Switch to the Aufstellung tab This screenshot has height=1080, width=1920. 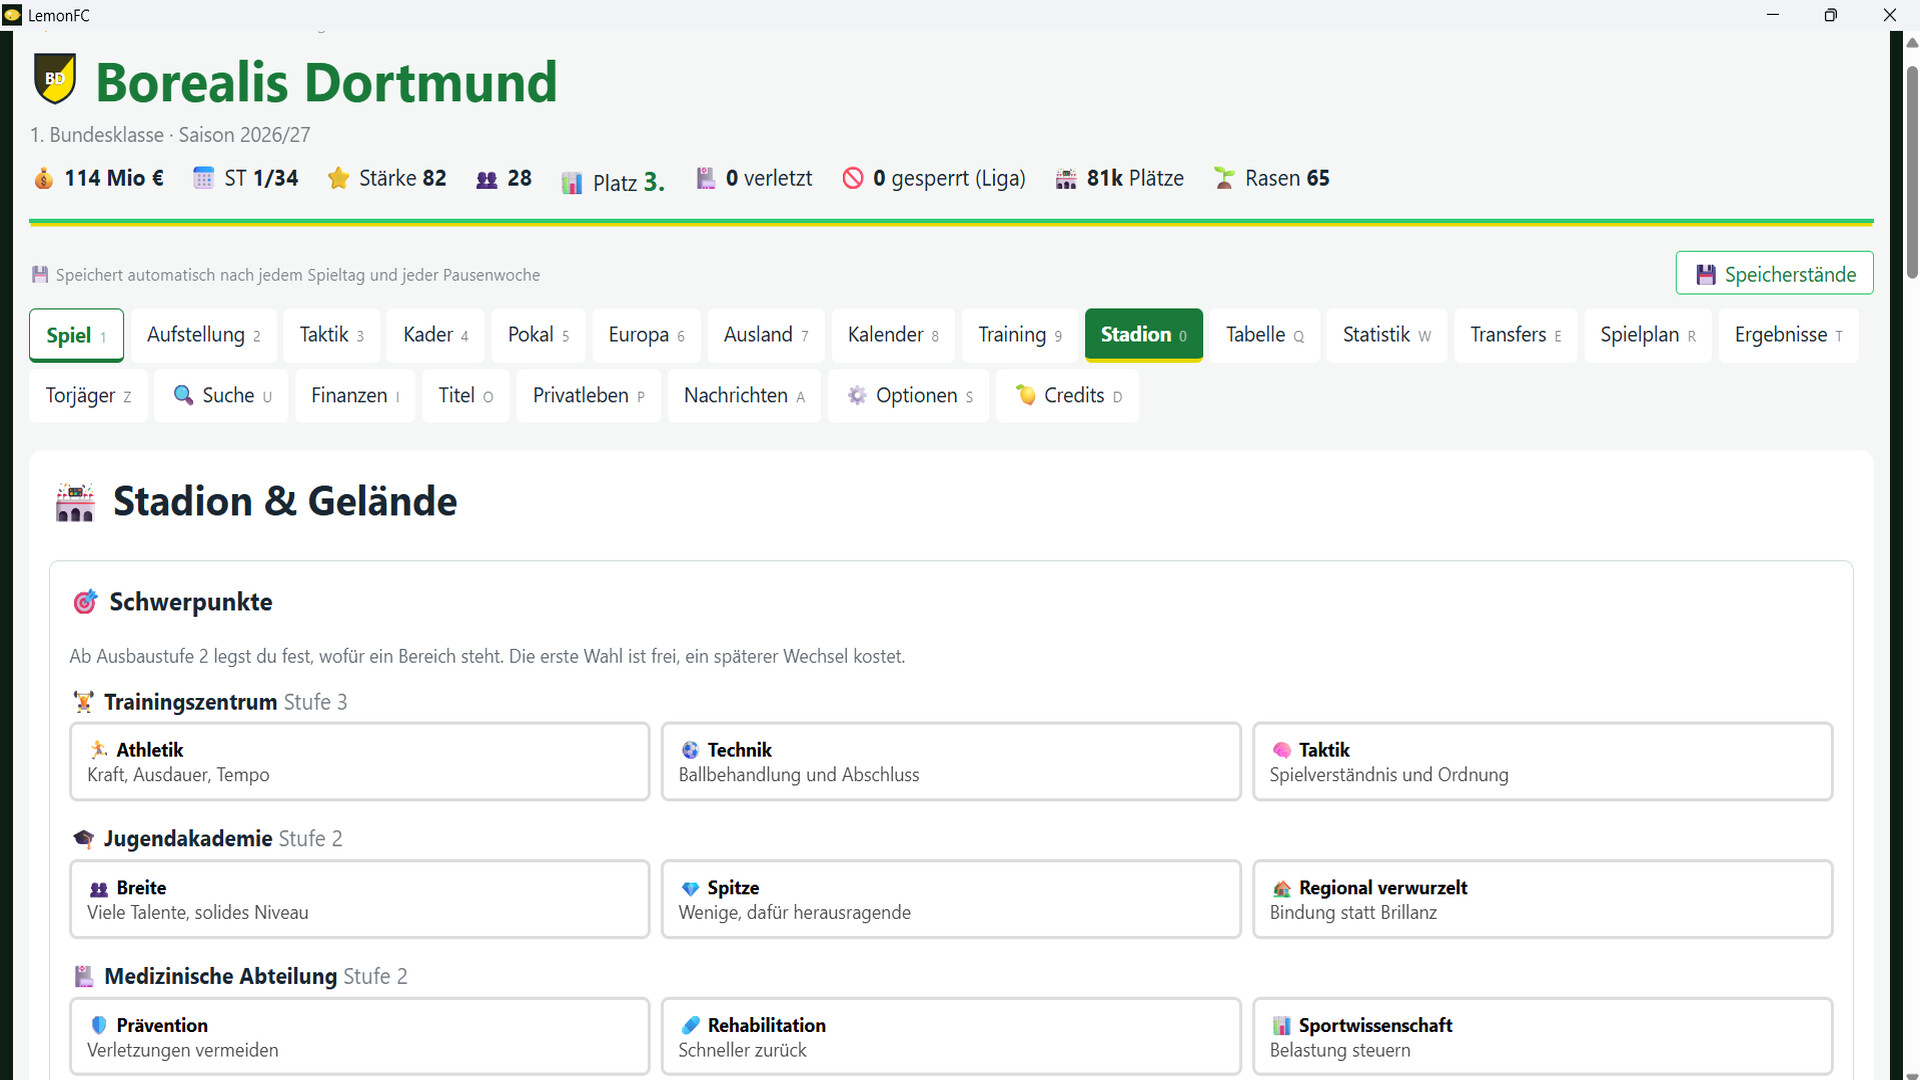point(204,335)
